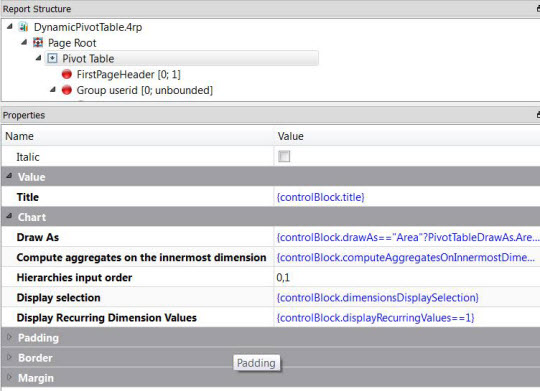Screen dimensions: 540x391
Task: Select the Italic property name
Action: point(28,157)
